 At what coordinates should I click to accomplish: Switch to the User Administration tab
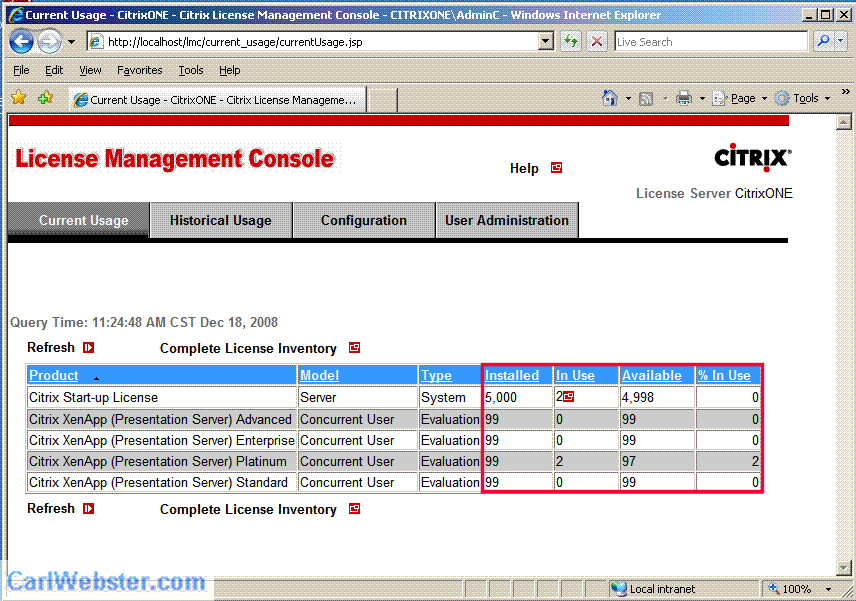click(x=507, y=220)
